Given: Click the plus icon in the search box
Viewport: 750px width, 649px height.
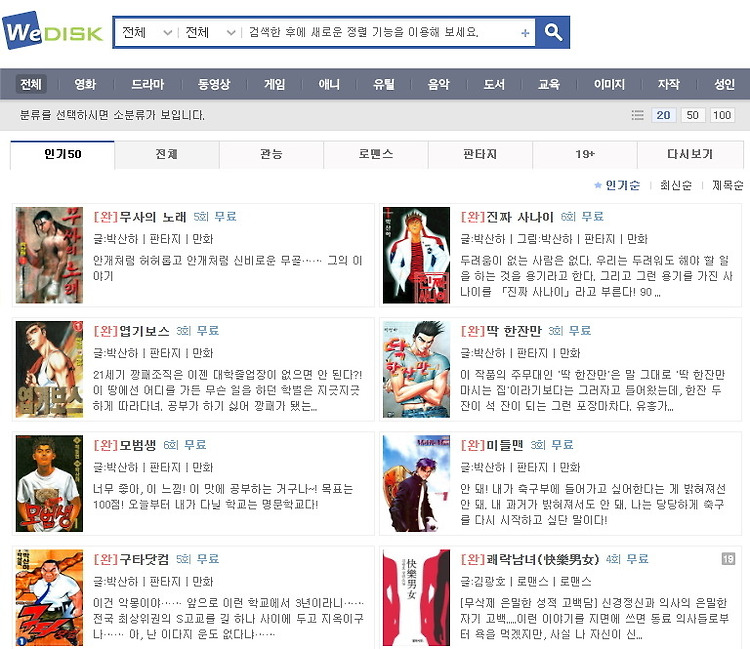Looking at the screenshot, I should (x=525, y=33).
